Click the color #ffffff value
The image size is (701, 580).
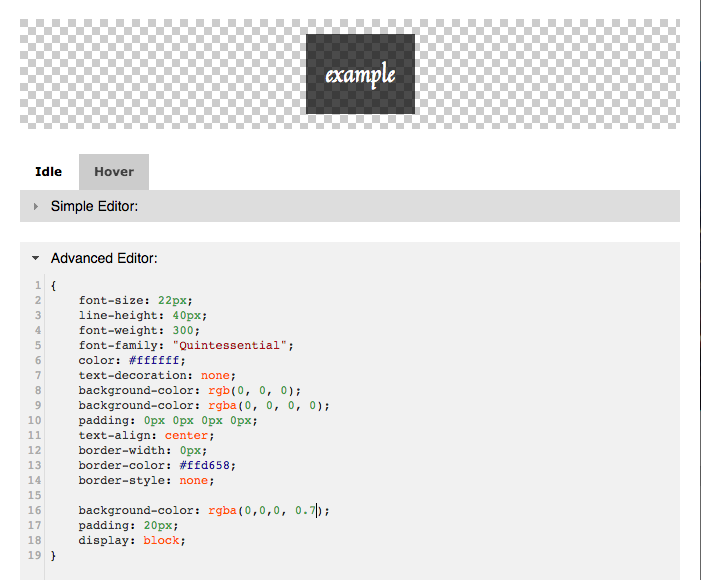154,360
